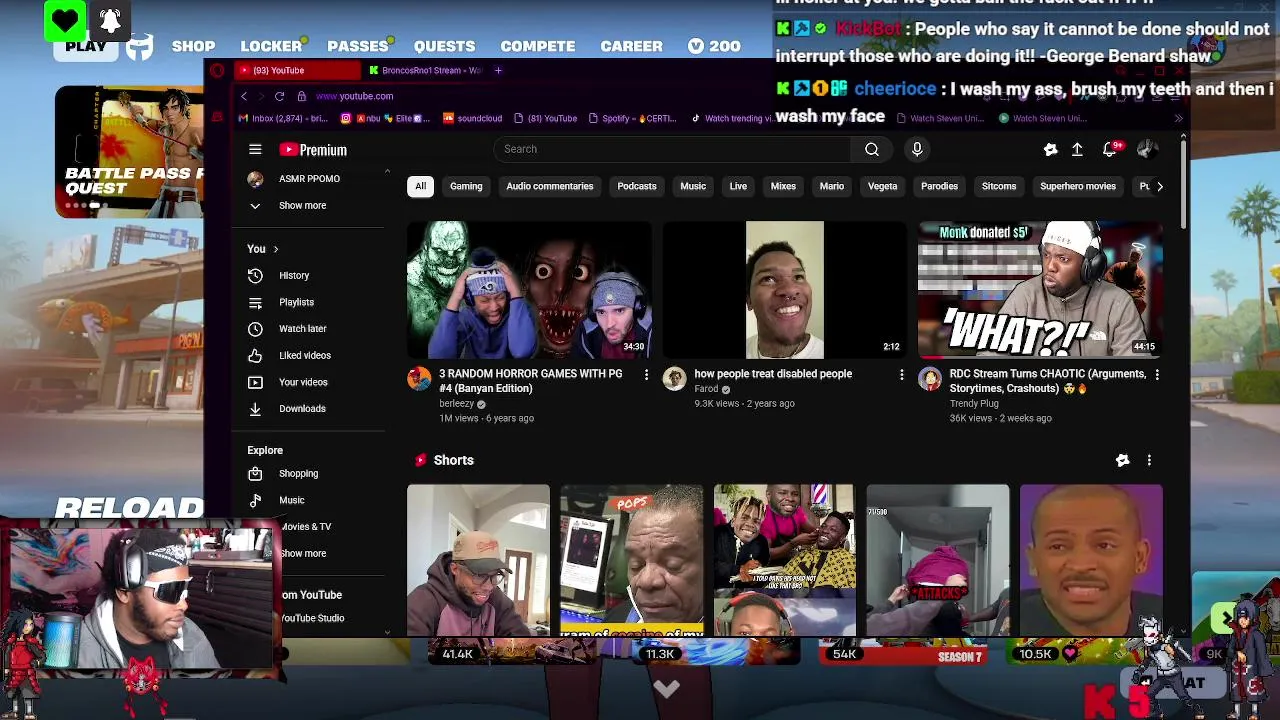1280x720 pixels.
Task: Open the Short with the older man's POPS caption
Action: pyautogui.click(x=632, y=560)
